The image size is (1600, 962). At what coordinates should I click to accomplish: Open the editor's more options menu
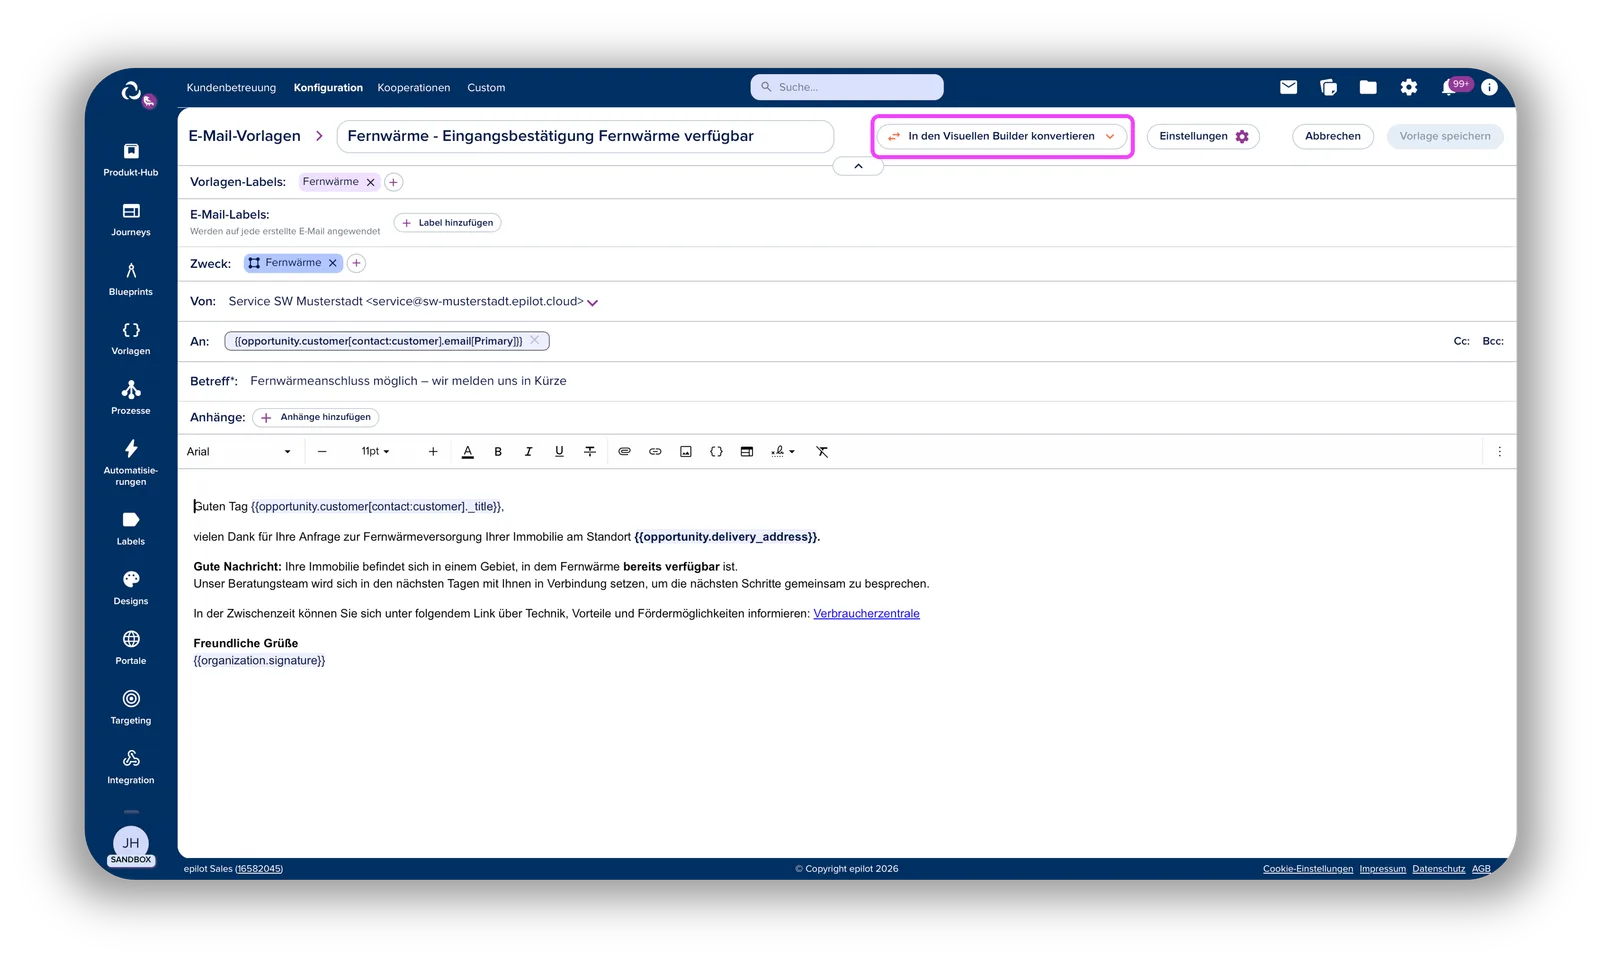1499,452
